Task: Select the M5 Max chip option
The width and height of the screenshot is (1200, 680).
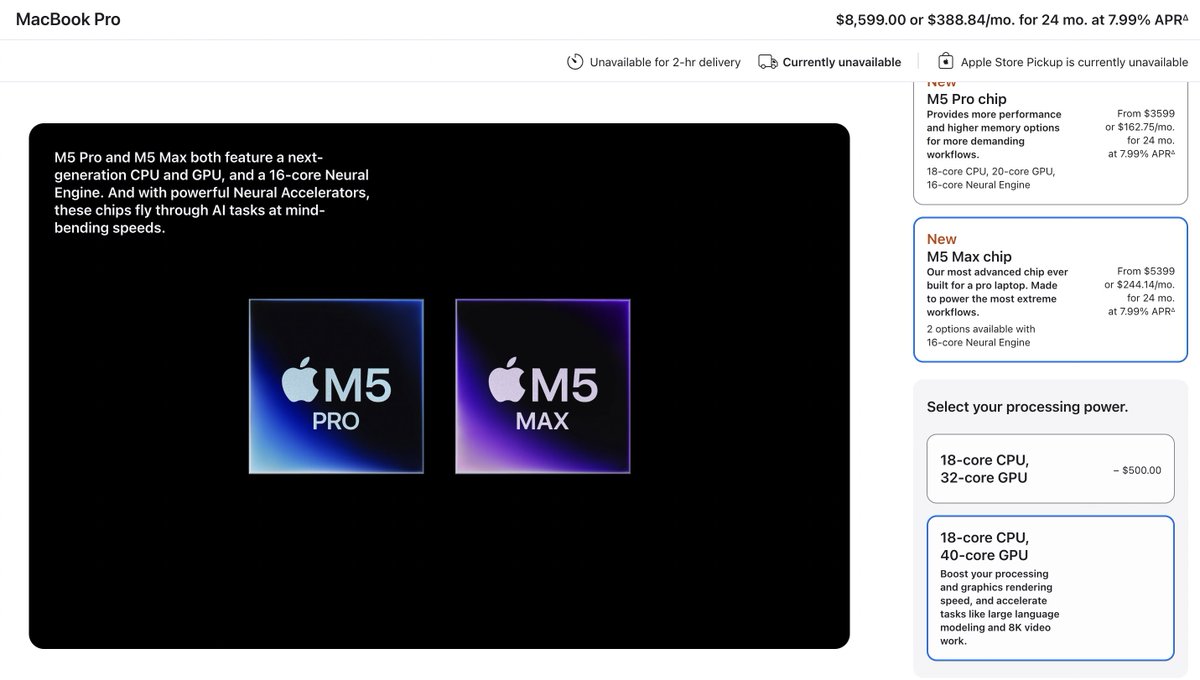Action: (1050, 289)
